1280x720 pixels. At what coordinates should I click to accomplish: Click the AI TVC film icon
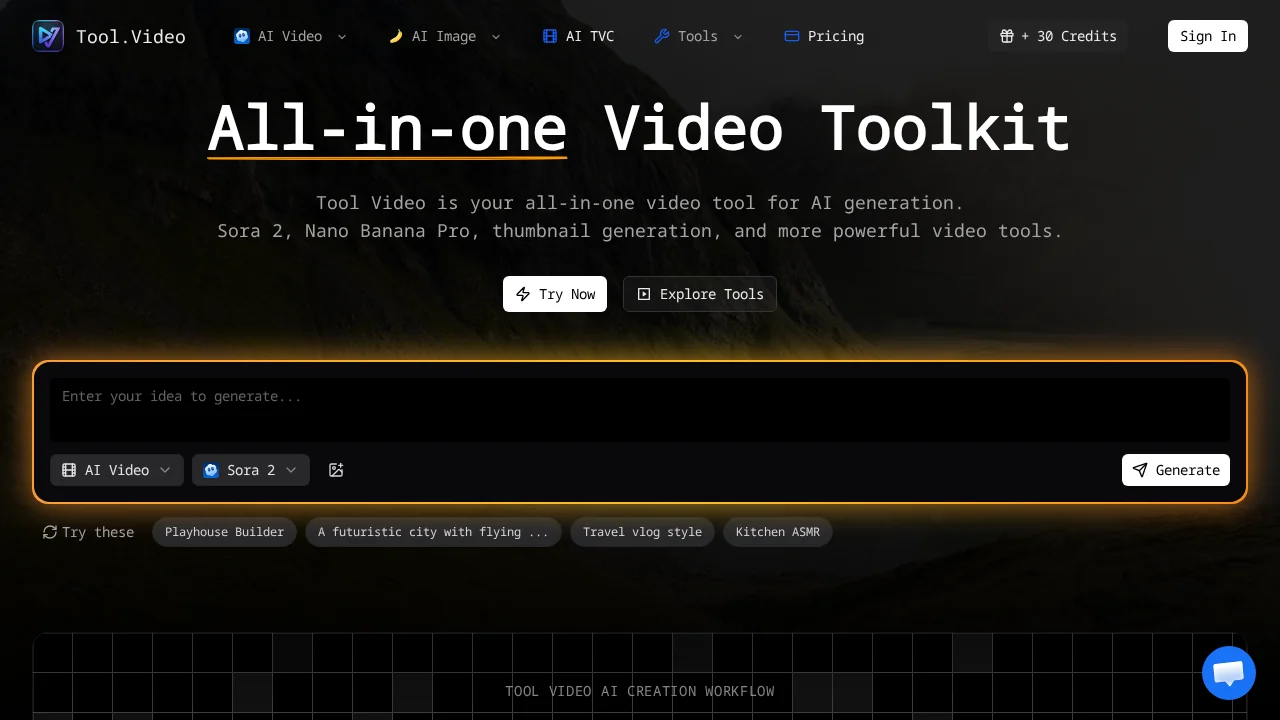tap(550, 36)
